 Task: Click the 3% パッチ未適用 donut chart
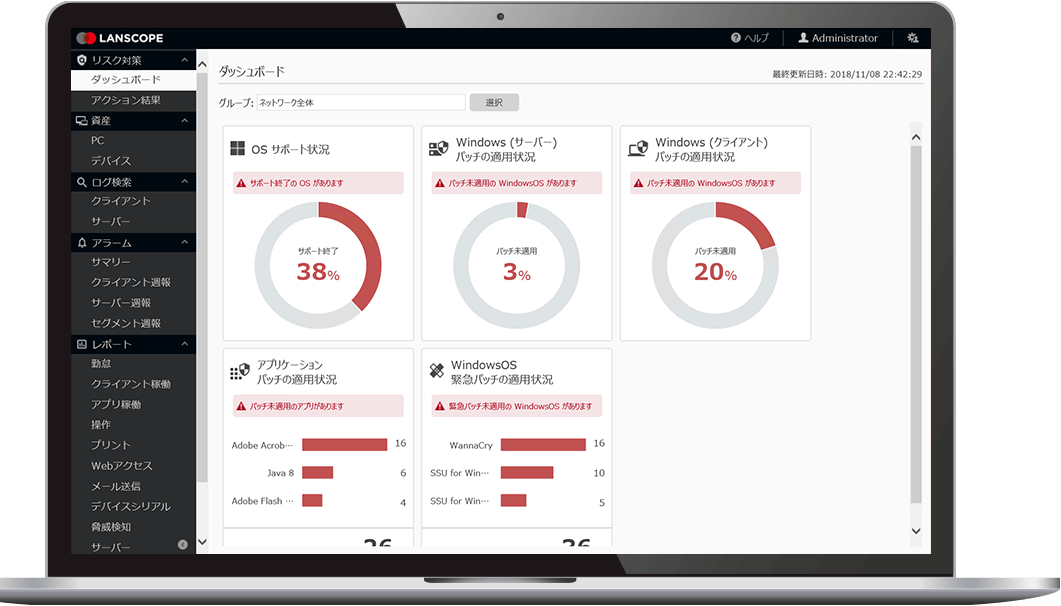(516, 265)
